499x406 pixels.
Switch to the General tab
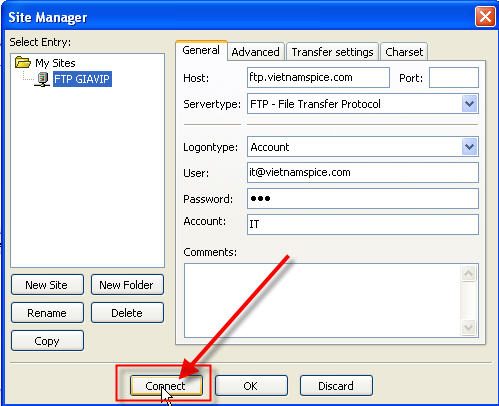(x=201, y=50)
